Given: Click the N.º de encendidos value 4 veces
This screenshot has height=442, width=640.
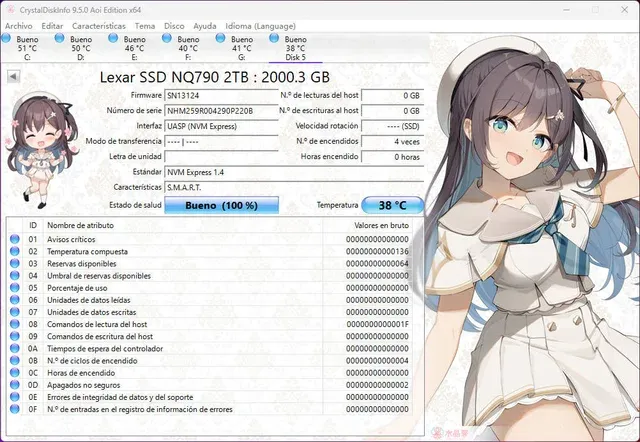Looking at the screenshot, I should [x=392, y=142].
